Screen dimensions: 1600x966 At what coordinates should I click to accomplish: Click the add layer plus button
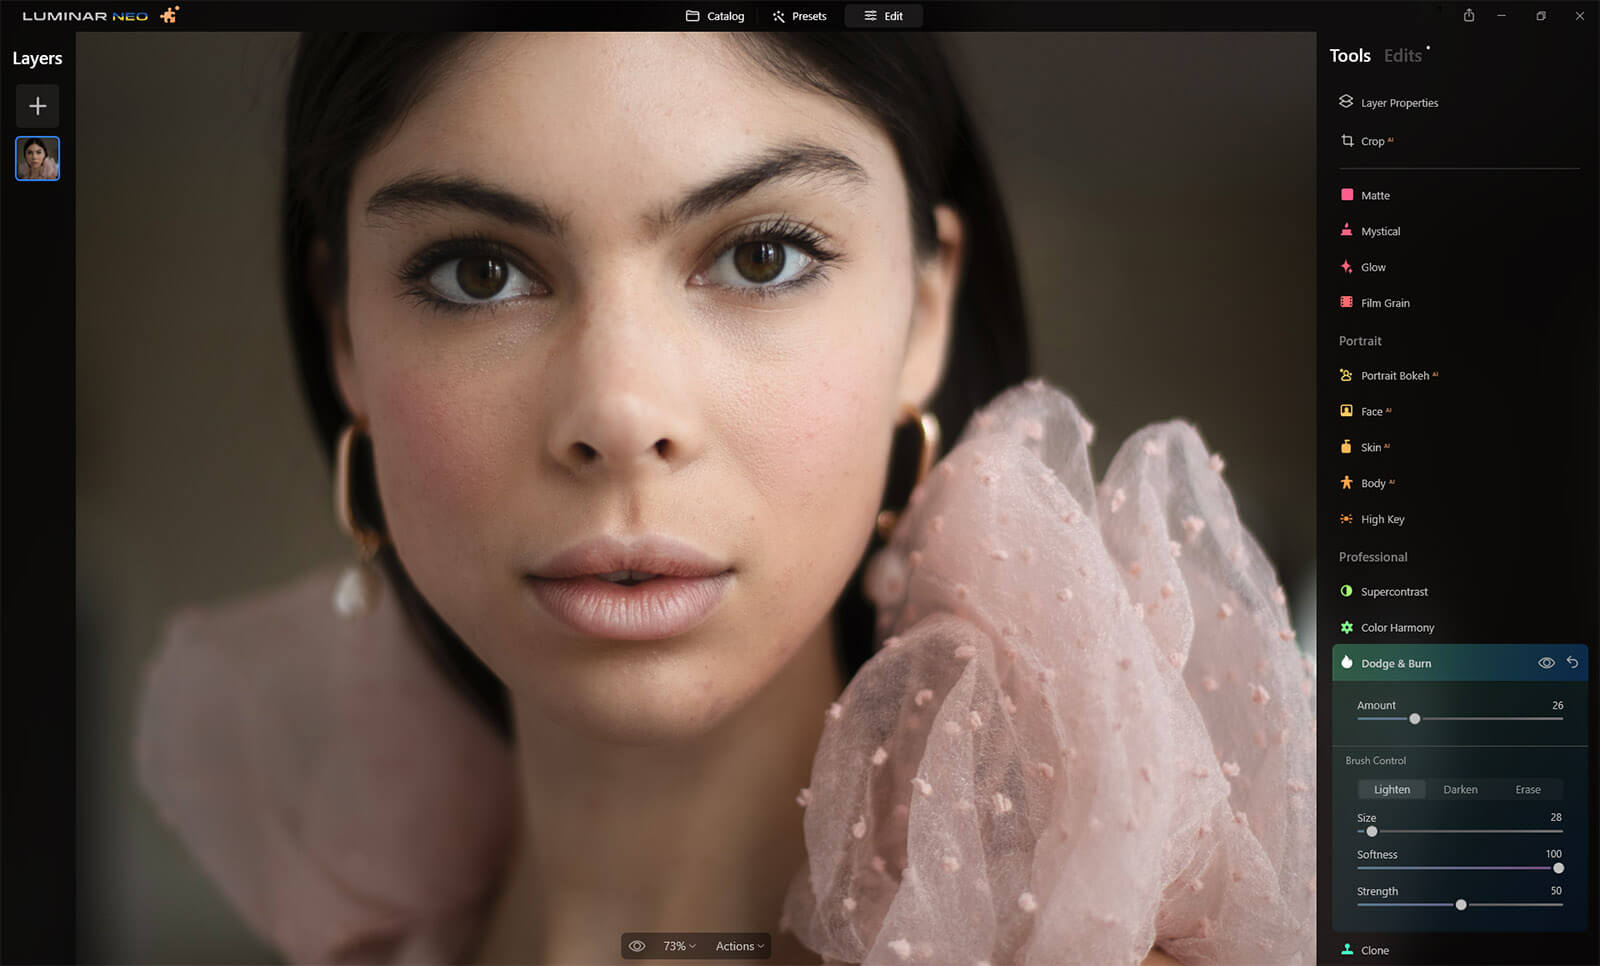coord(37,106)
